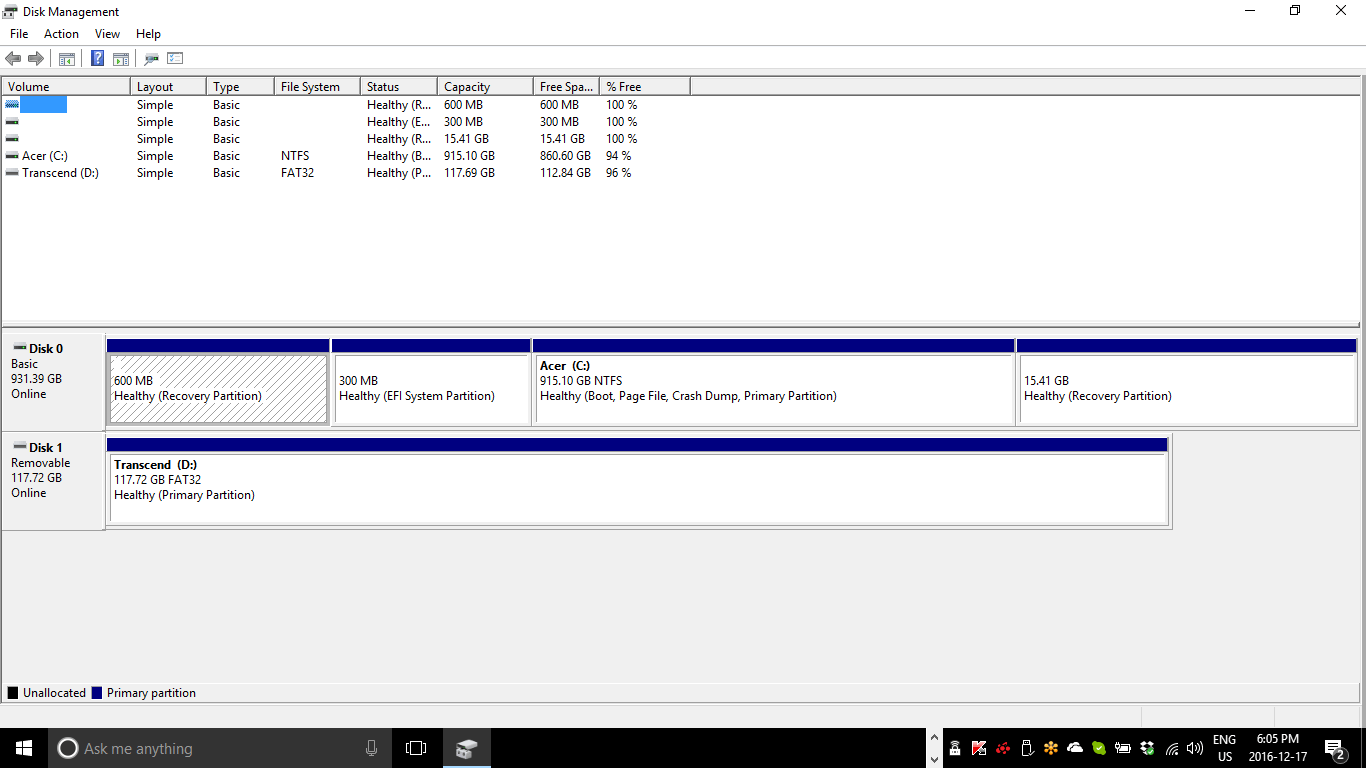Click the checklist Settings toolbar icon
The width and height of the screenshot is (1366, 768).
[175, 59]
